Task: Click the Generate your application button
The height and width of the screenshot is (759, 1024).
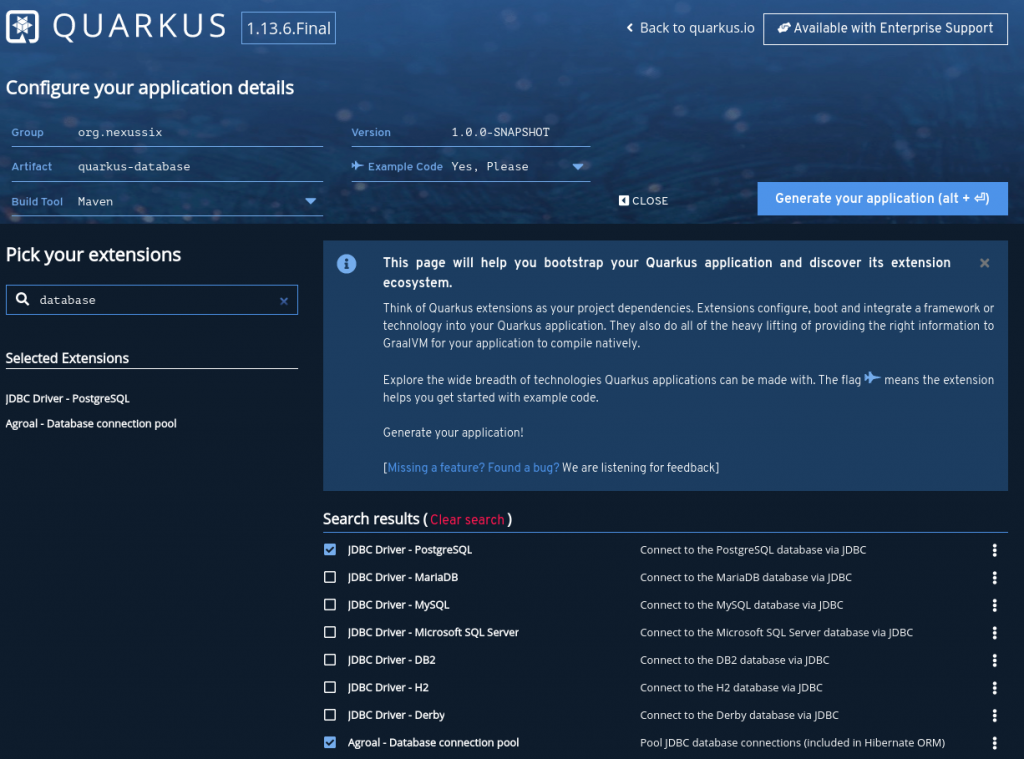Action: [x=882, y=199]
